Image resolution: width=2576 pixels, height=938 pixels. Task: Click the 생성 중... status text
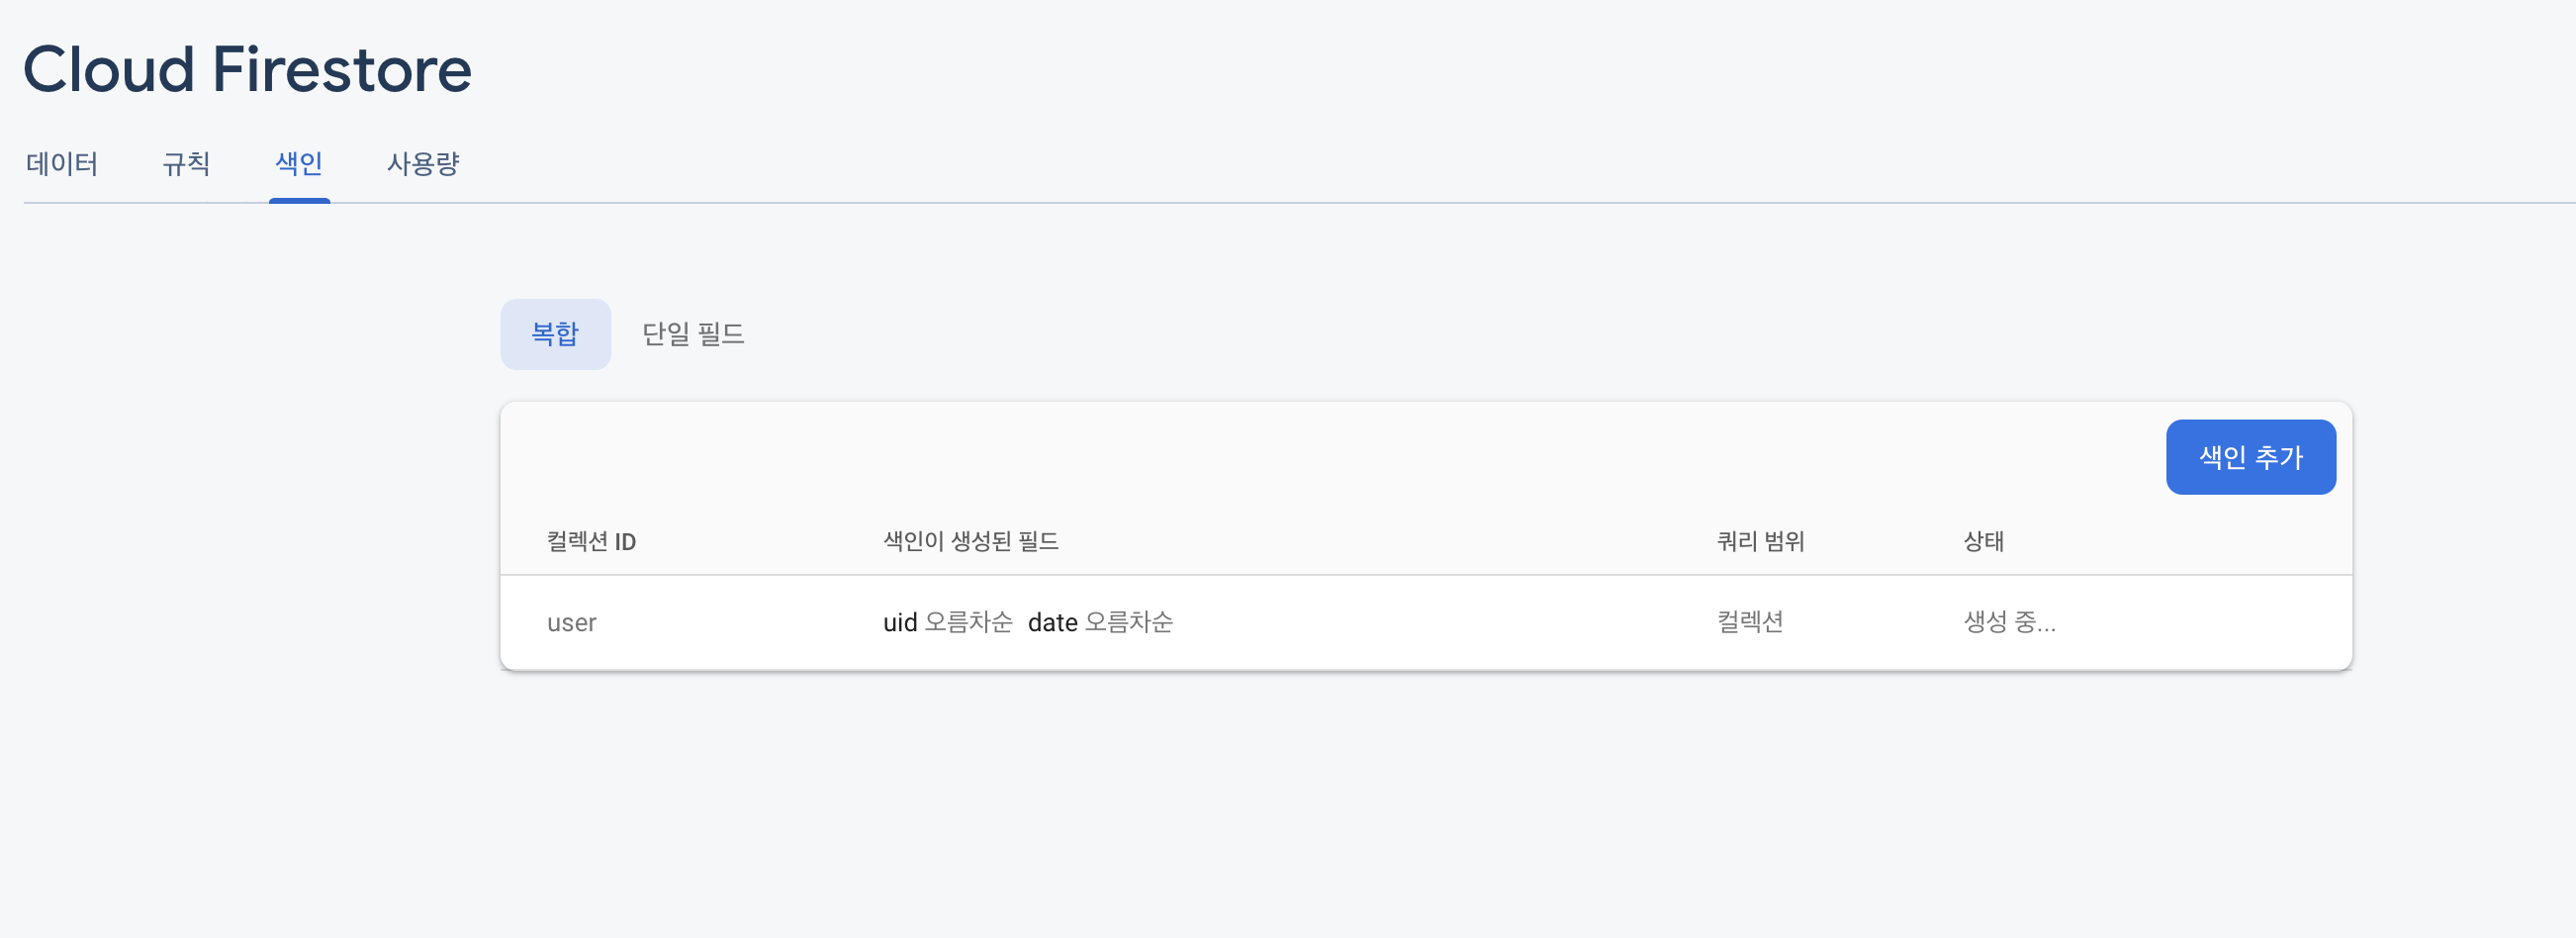click(2009, 623)
